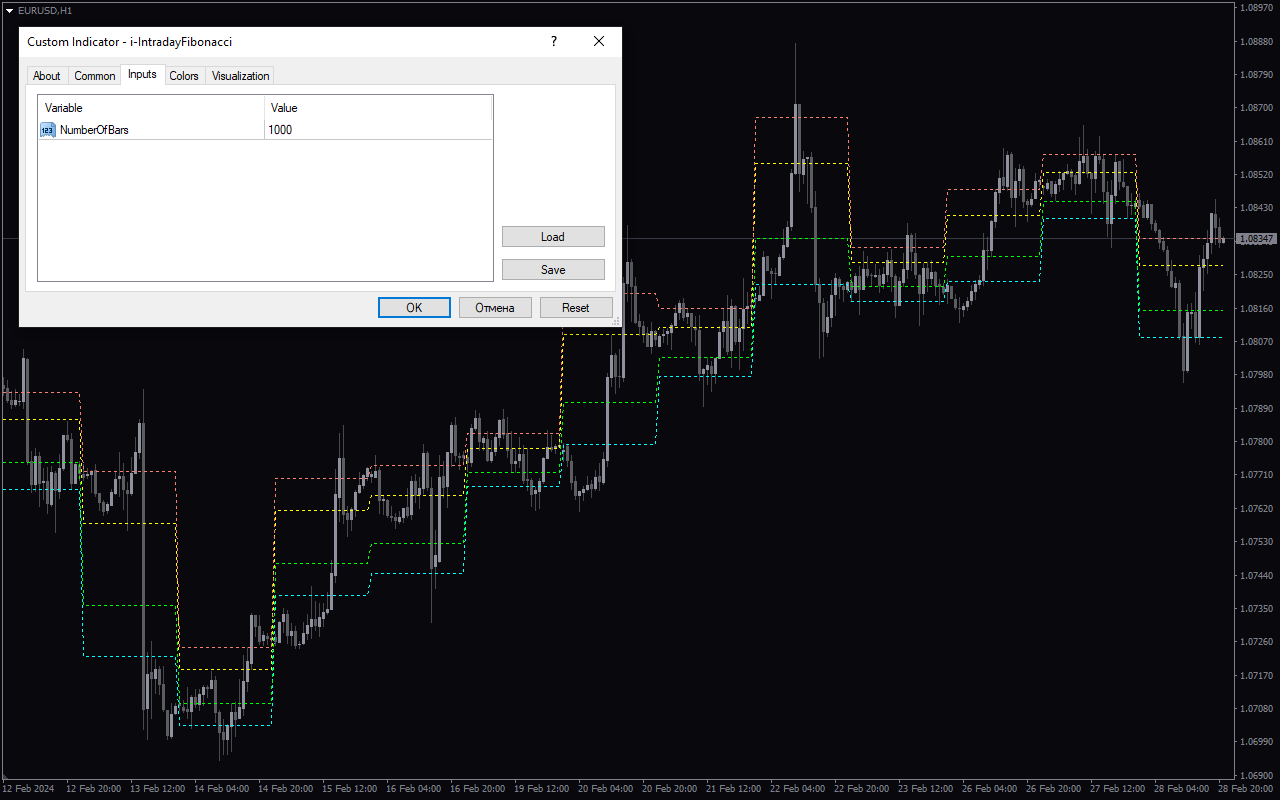This screenshot has height=800, width=1280.
Task: Switch to the Visualization tab
Action: point(240,76)
